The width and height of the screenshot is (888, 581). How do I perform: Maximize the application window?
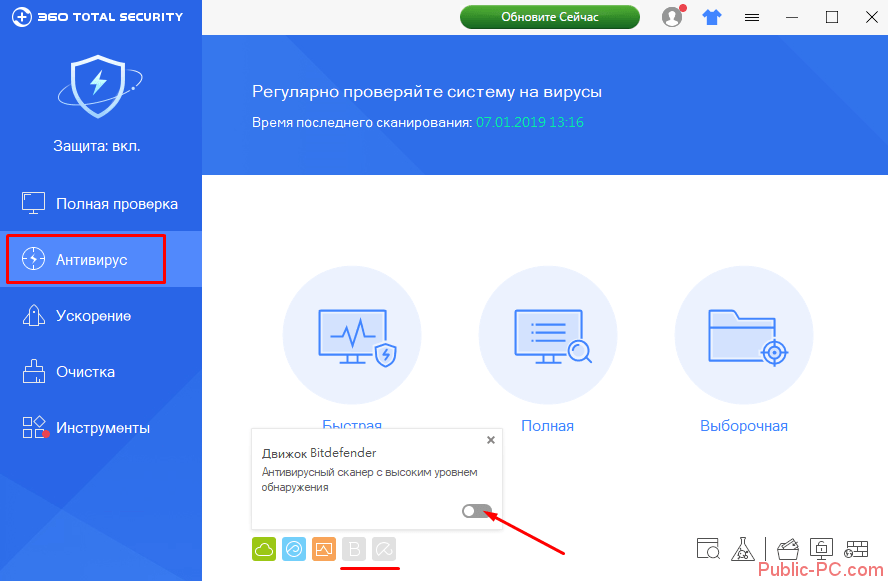pos(832,18)
